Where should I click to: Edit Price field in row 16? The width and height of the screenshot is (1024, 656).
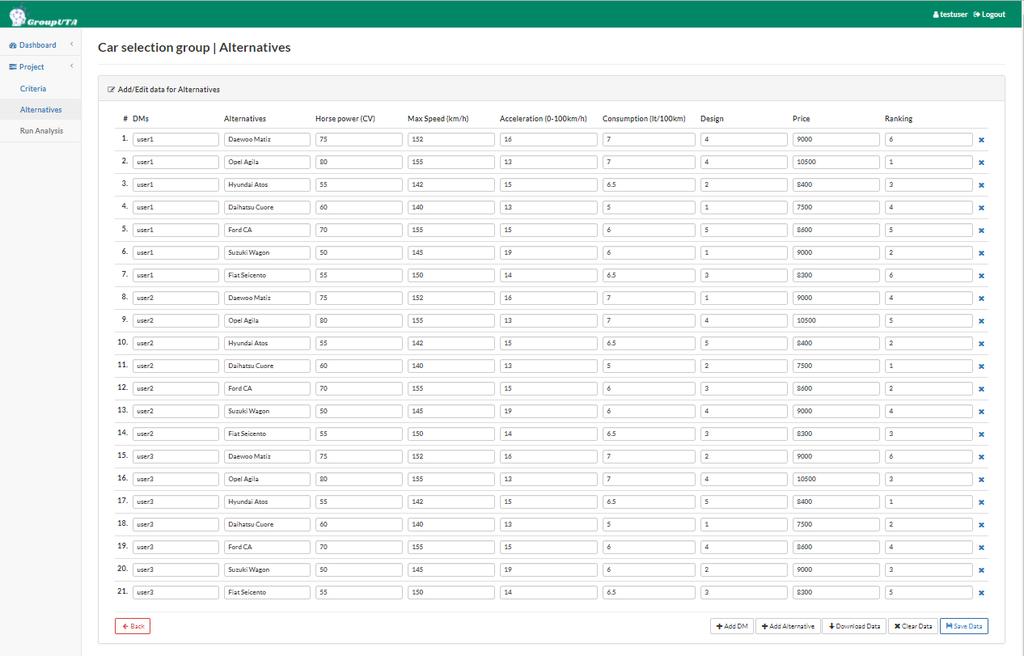[x=836, y=479]
